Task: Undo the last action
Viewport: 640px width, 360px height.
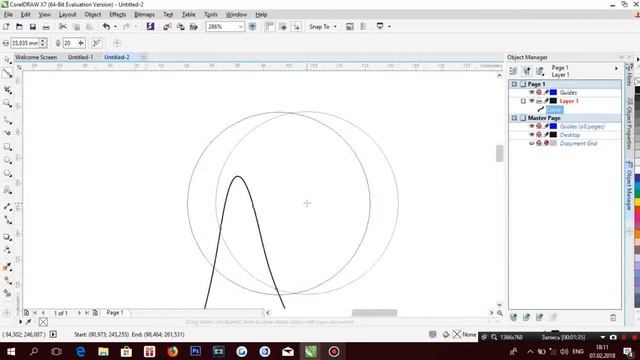Action: click(x=107, y=27)
